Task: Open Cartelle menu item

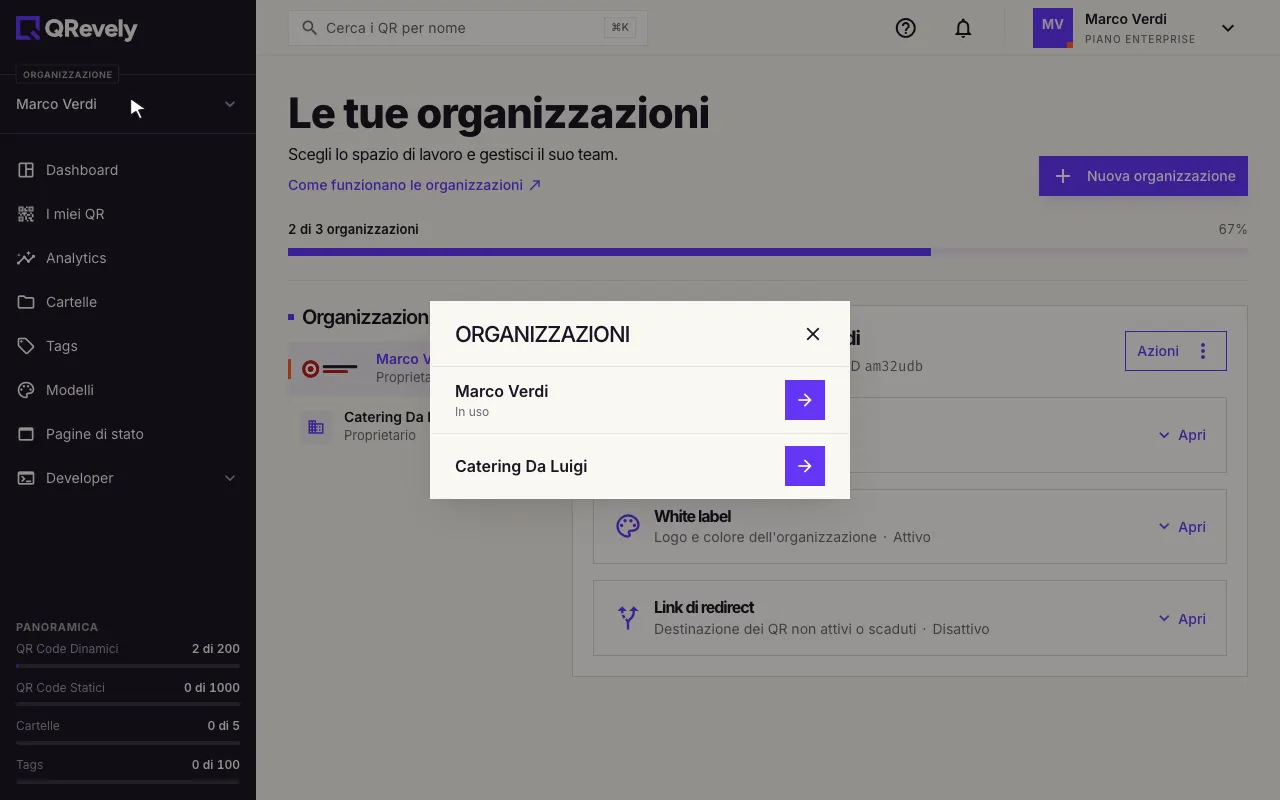Action: coord(128,302)
